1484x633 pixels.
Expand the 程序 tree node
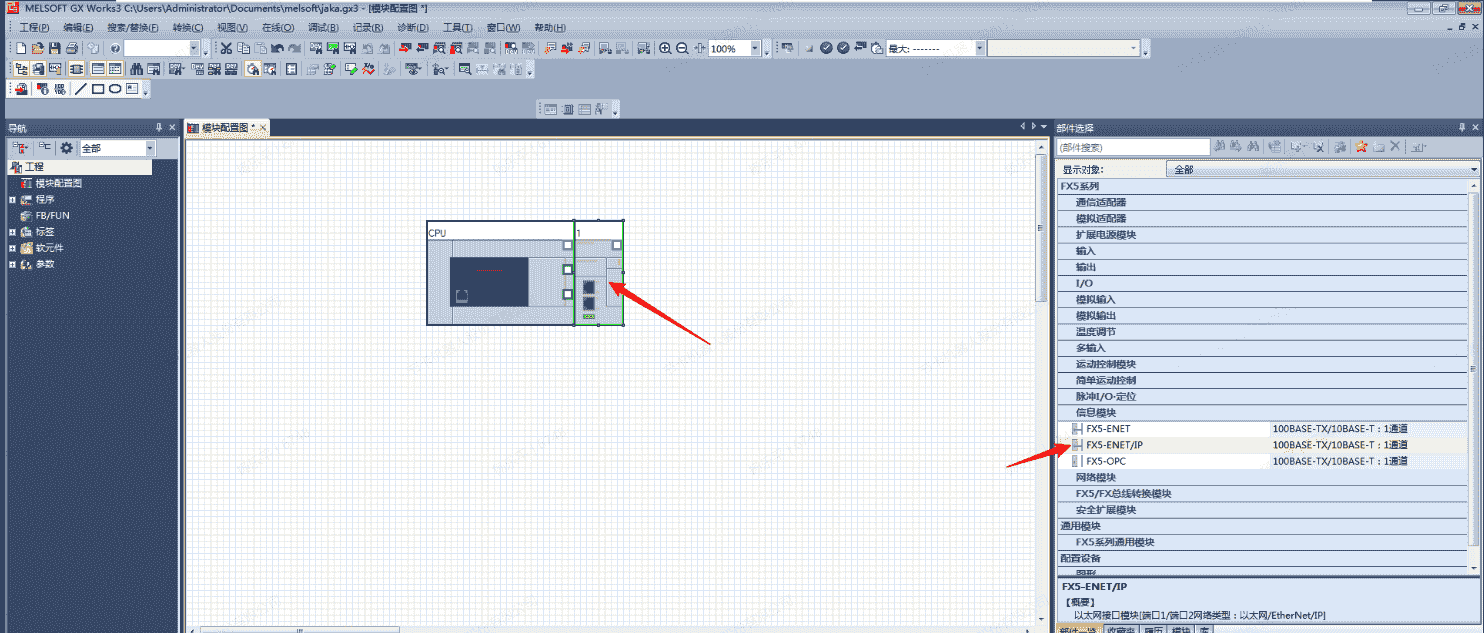coord(13,200)
